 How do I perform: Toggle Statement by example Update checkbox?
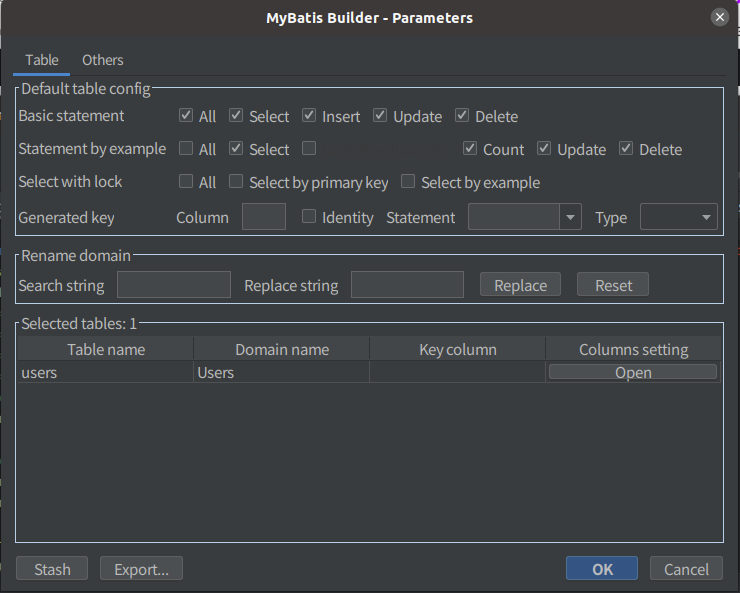(544, 149)
